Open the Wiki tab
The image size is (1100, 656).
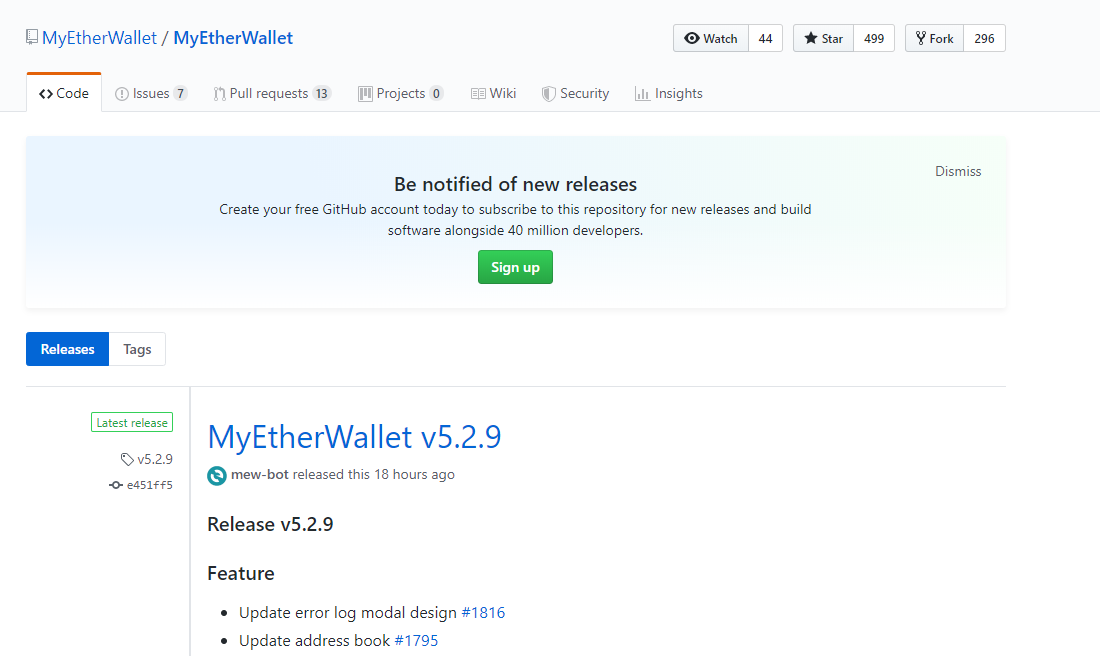pos(494,93)
